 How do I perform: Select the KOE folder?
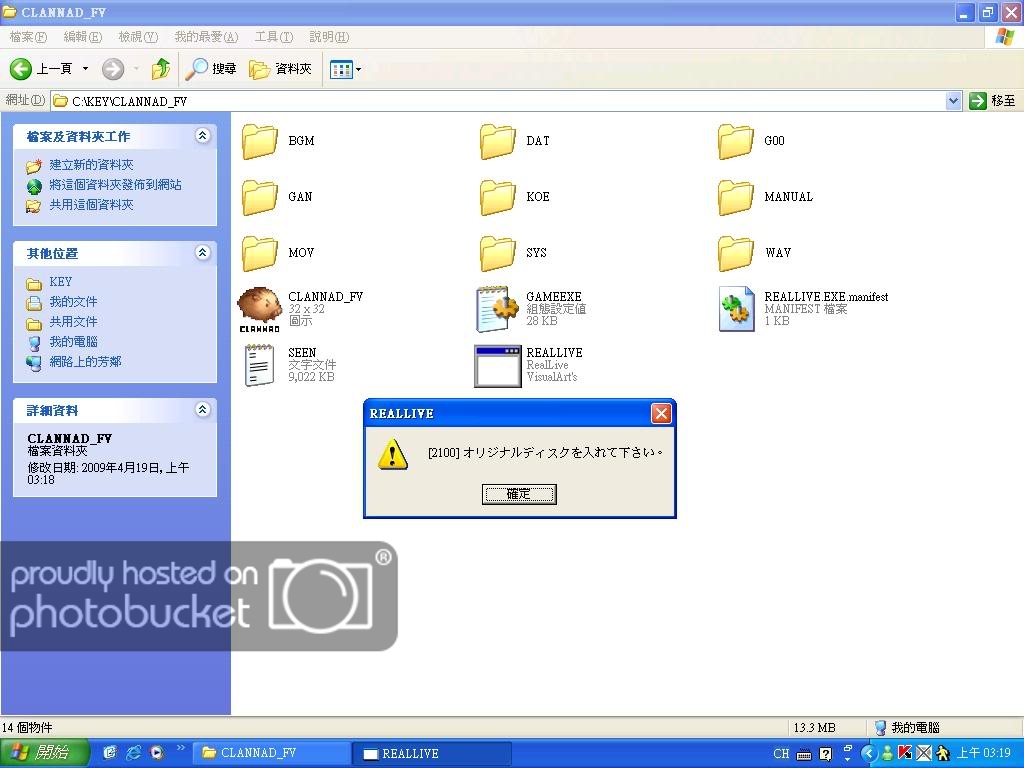[x=516, y=197]
